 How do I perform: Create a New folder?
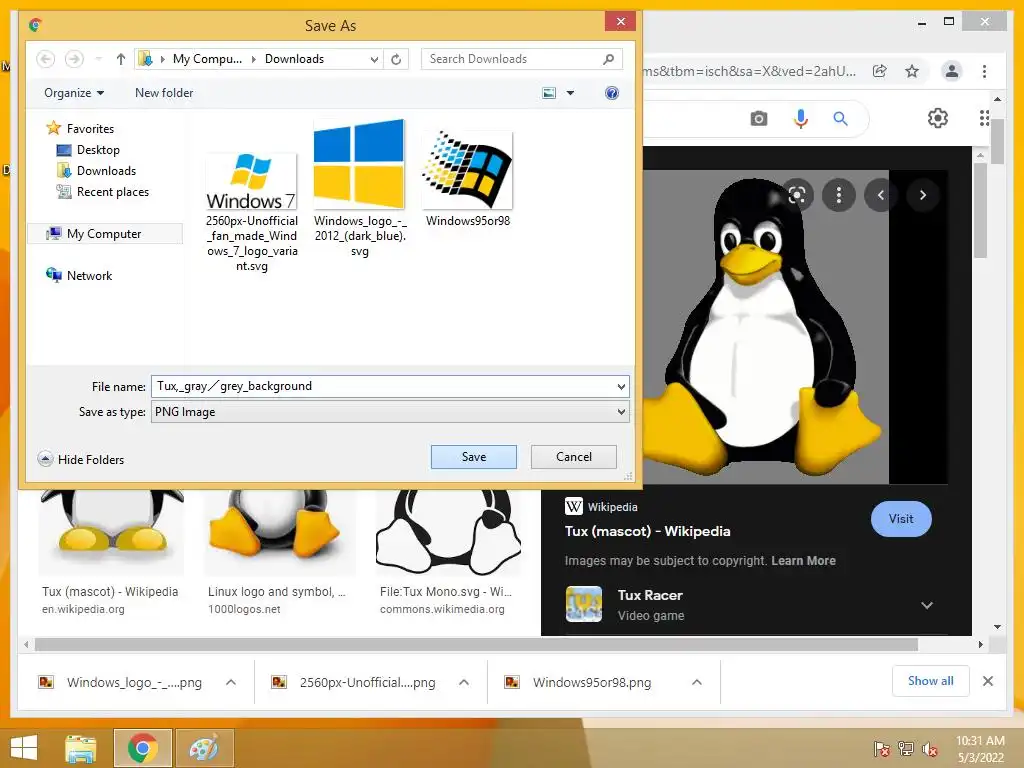[x=164, y=93]
